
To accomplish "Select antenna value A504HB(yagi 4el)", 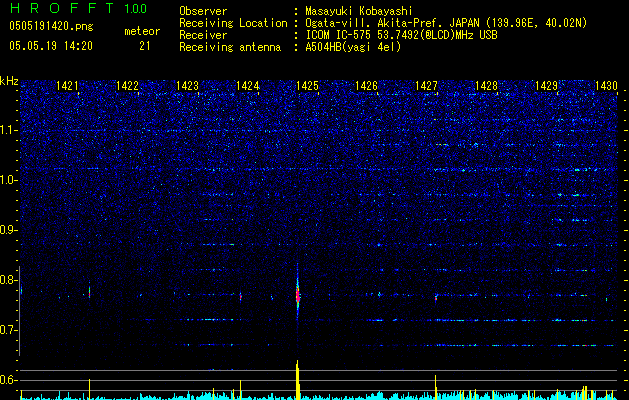I will tap(353, 47).
